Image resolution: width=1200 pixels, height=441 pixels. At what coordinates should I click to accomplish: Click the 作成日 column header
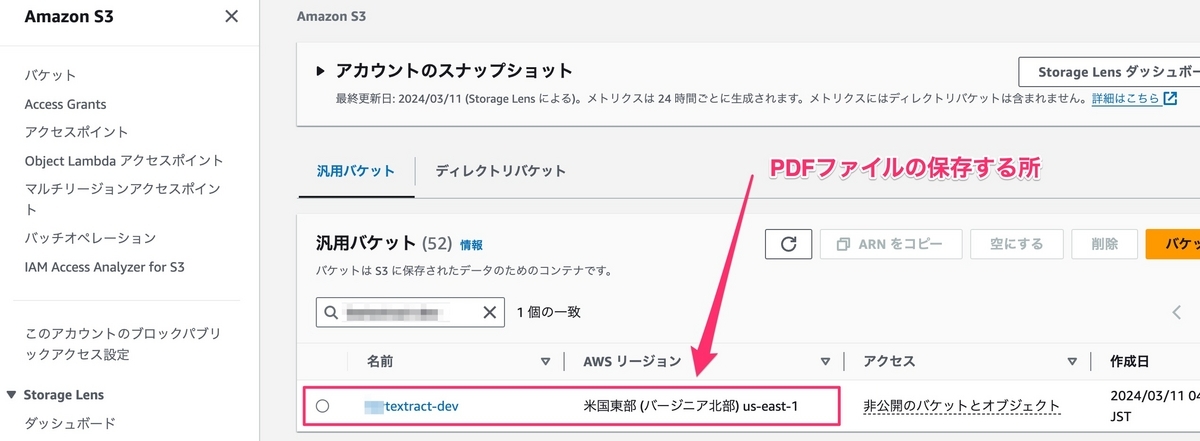1129,362
